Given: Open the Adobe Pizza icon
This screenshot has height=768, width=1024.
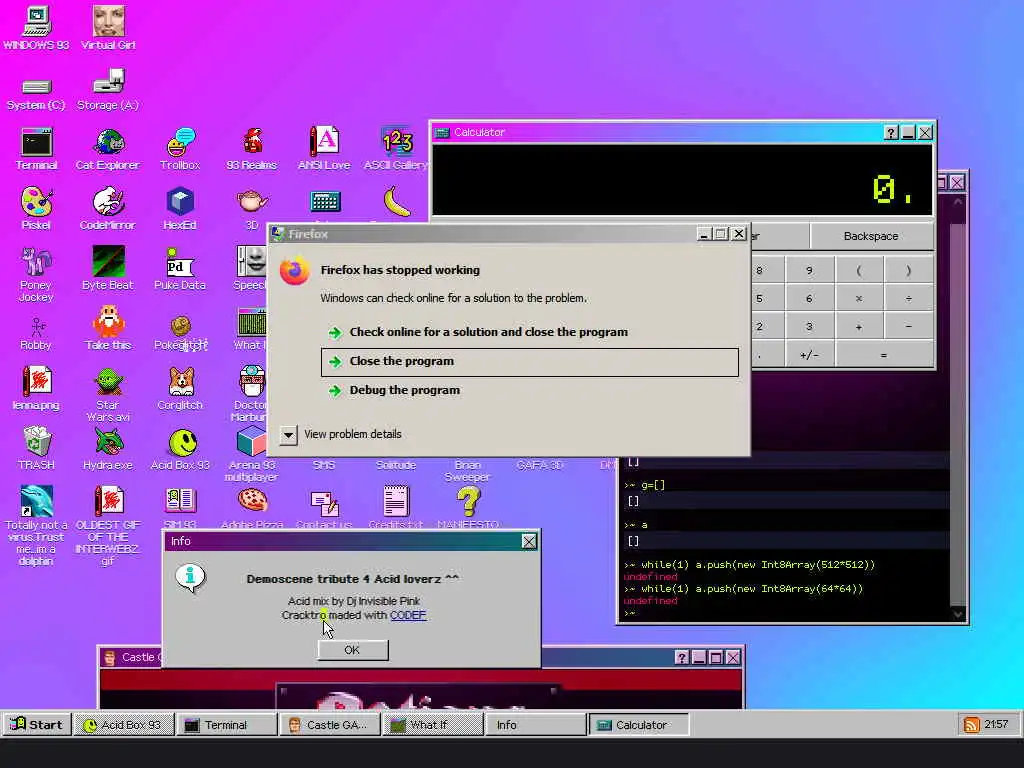Looking at the screenshot, I should pyautogui.click(x=251, y=508).
